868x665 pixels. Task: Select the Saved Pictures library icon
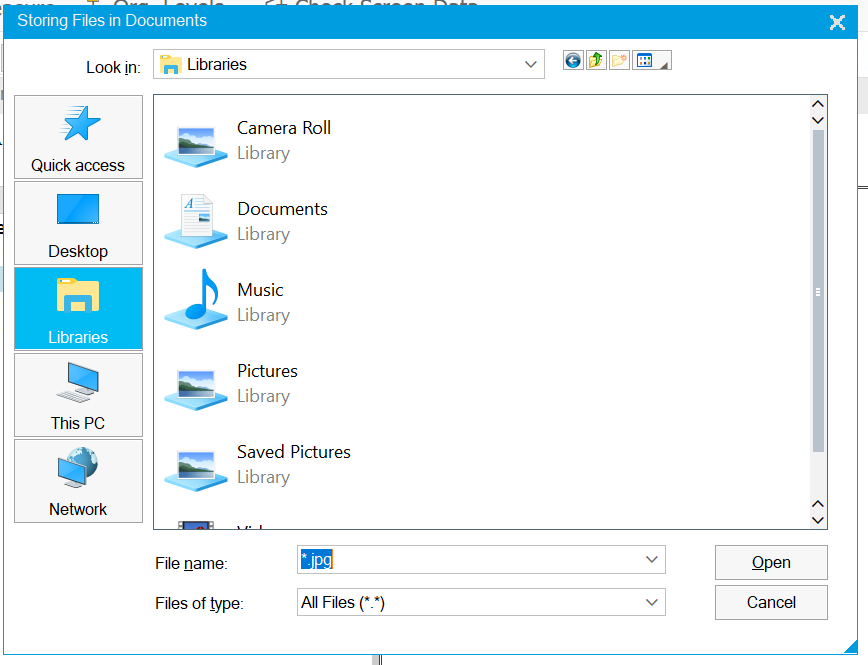196,470
